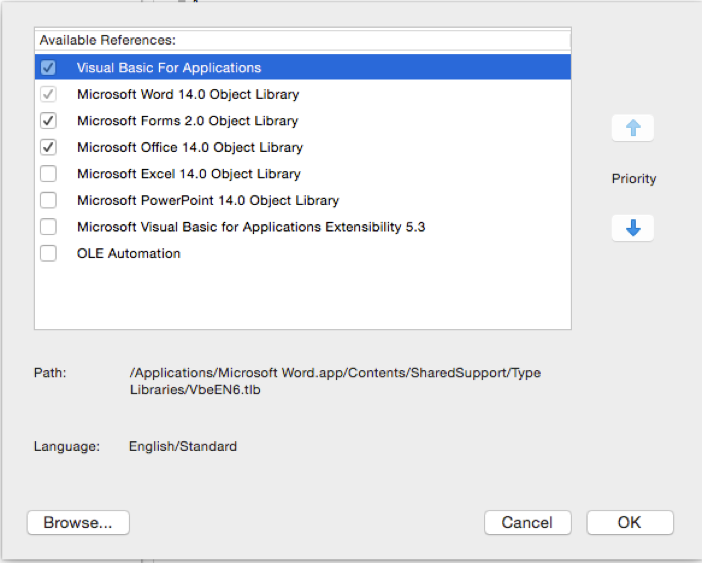Click the 'Available References:' header
This screenshot has width=702, height=563.
coord(107,40)
